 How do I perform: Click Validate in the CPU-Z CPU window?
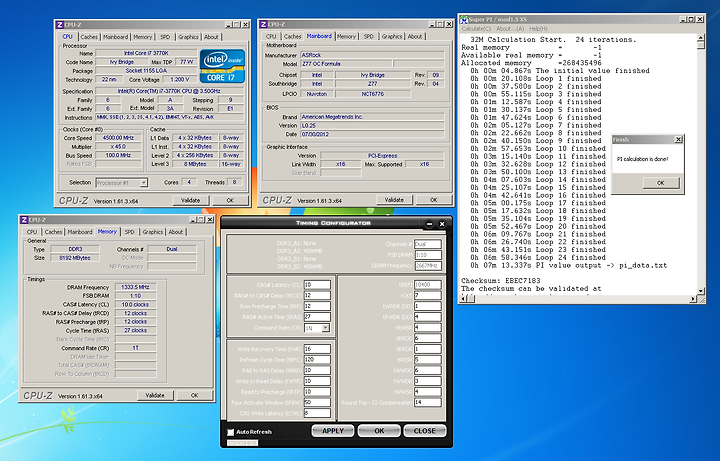191,200
